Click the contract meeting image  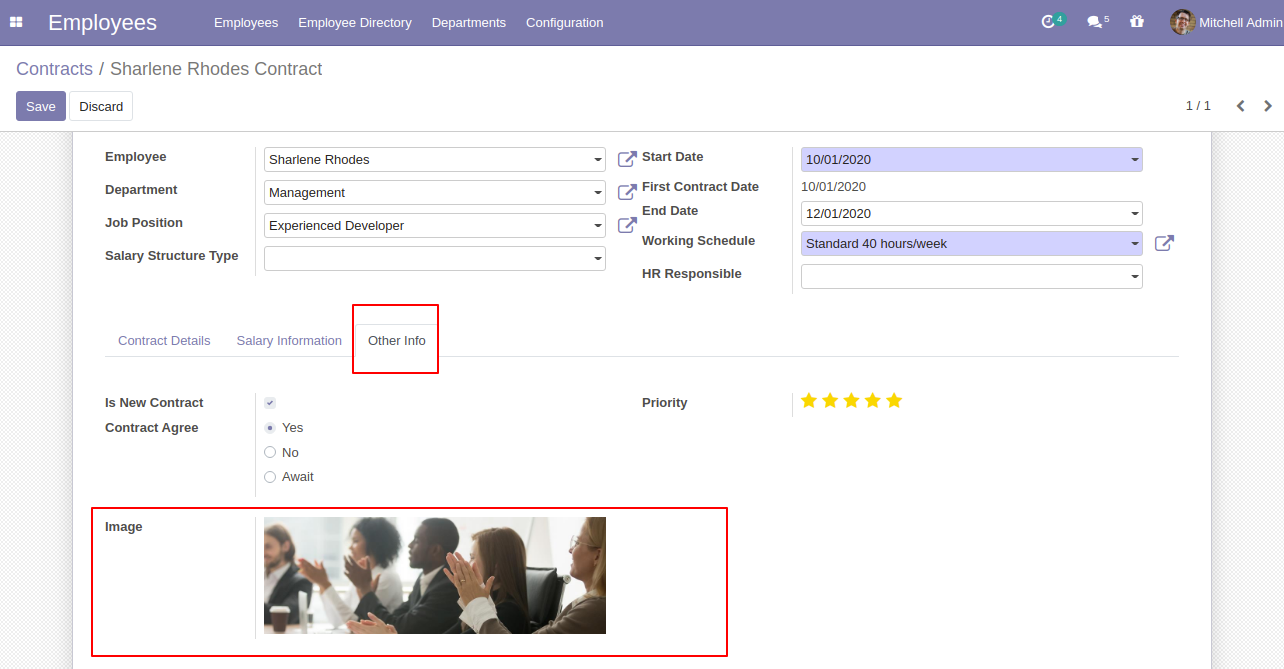435,575
